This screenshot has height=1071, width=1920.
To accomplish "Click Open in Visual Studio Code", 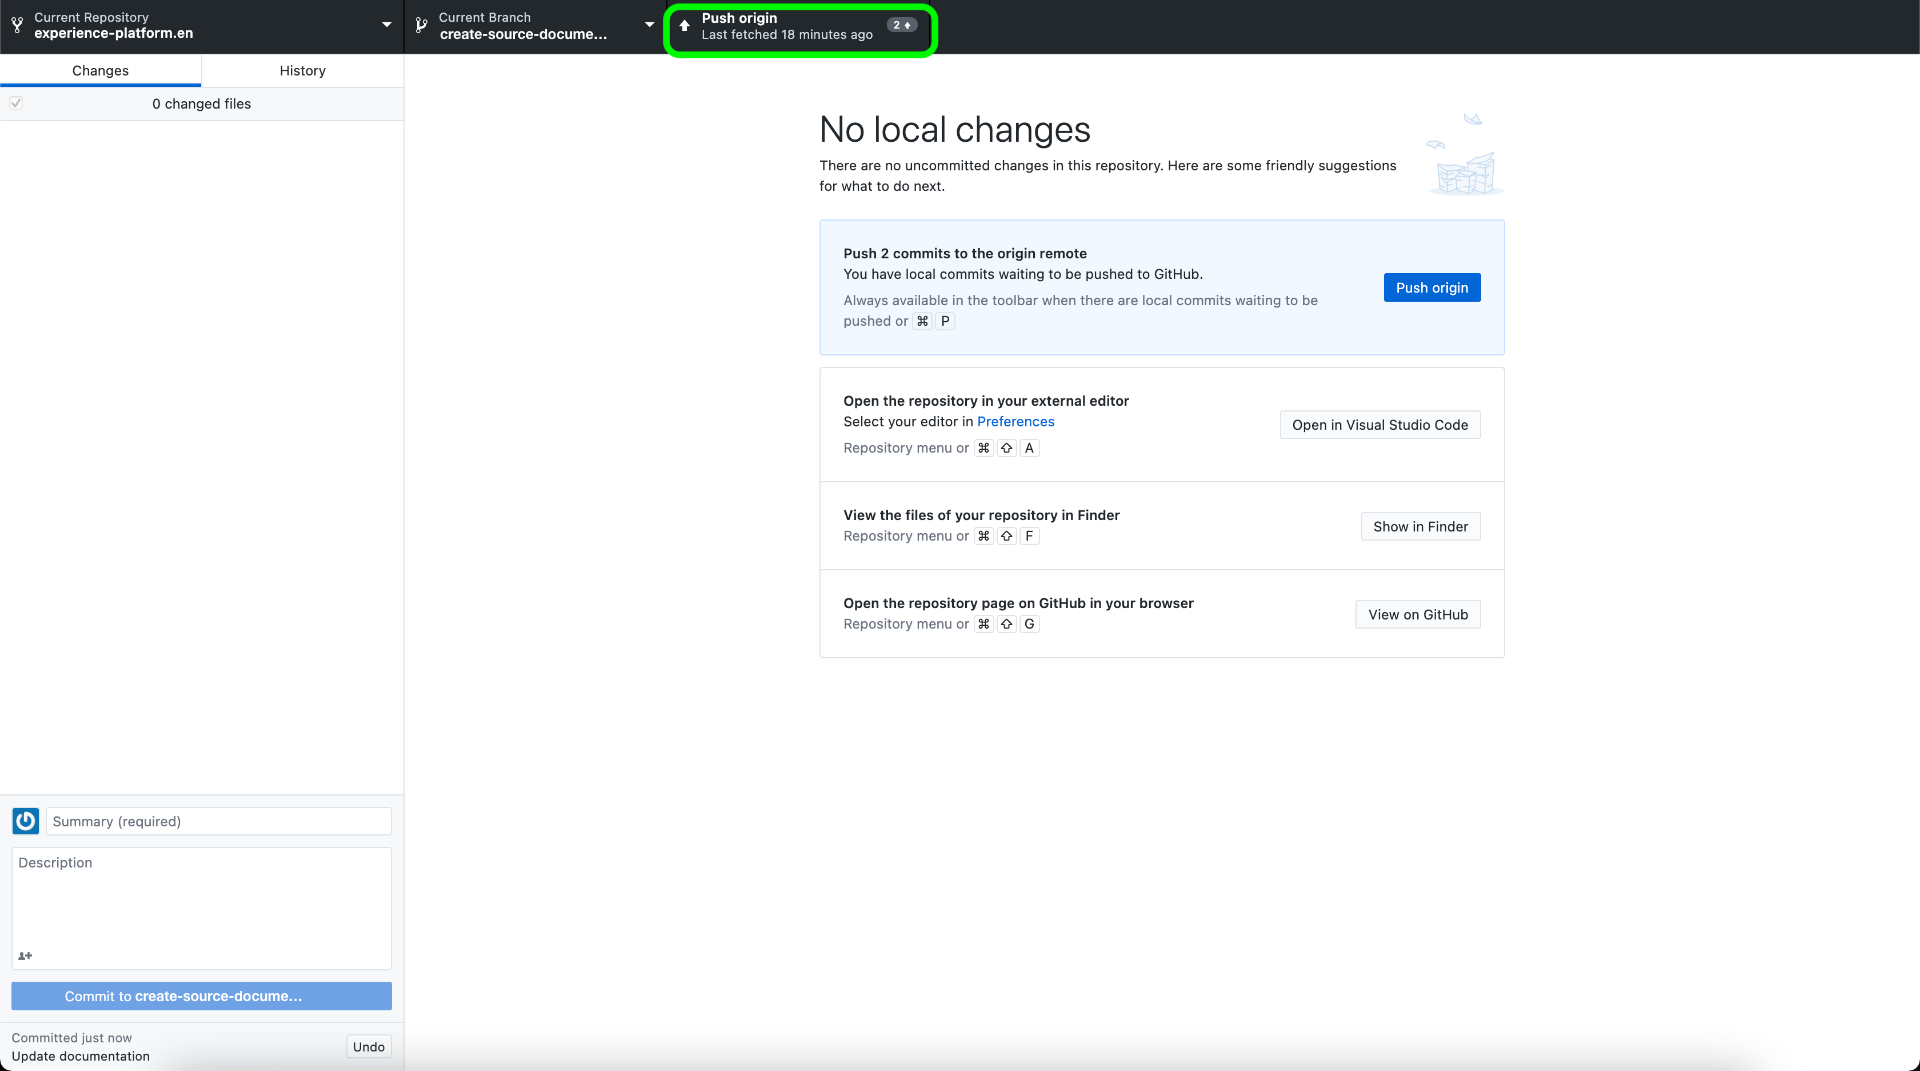I will (1379, 425).
